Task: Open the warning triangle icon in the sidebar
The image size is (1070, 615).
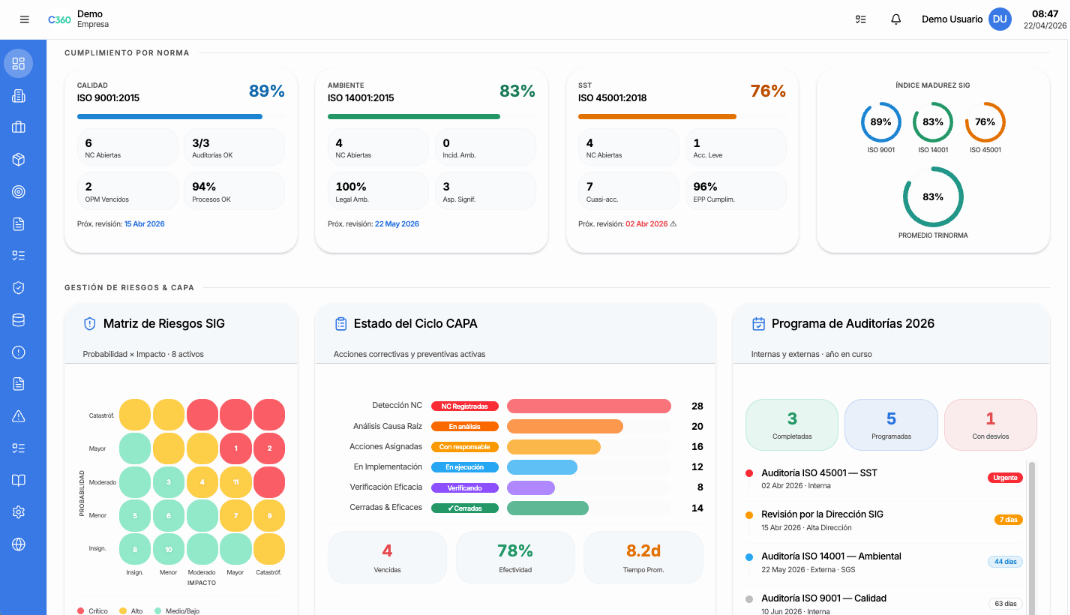Action: [18, 416]
